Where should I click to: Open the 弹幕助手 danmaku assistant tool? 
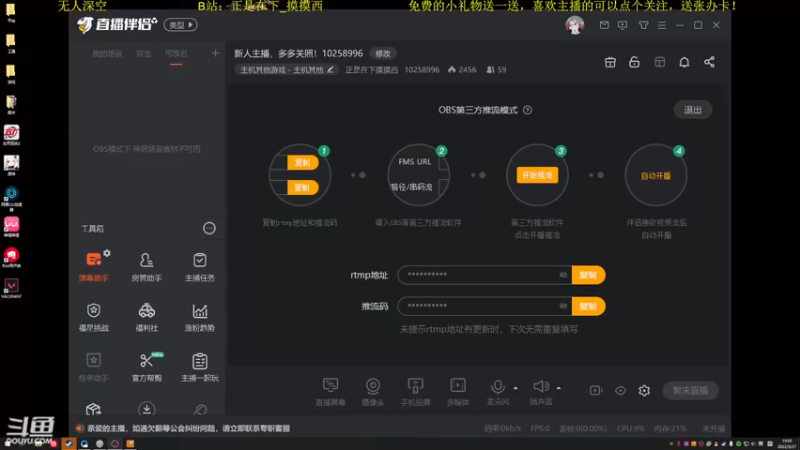93,266
